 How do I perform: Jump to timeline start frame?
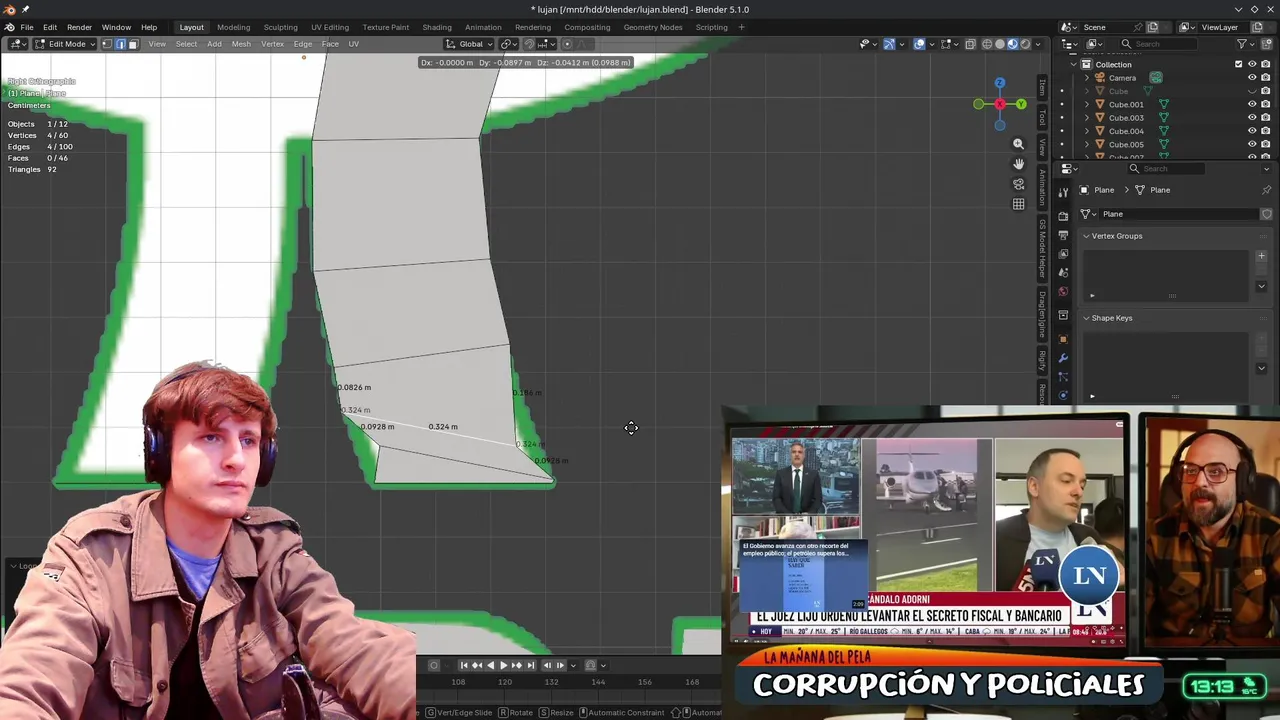tap(464, 665)
